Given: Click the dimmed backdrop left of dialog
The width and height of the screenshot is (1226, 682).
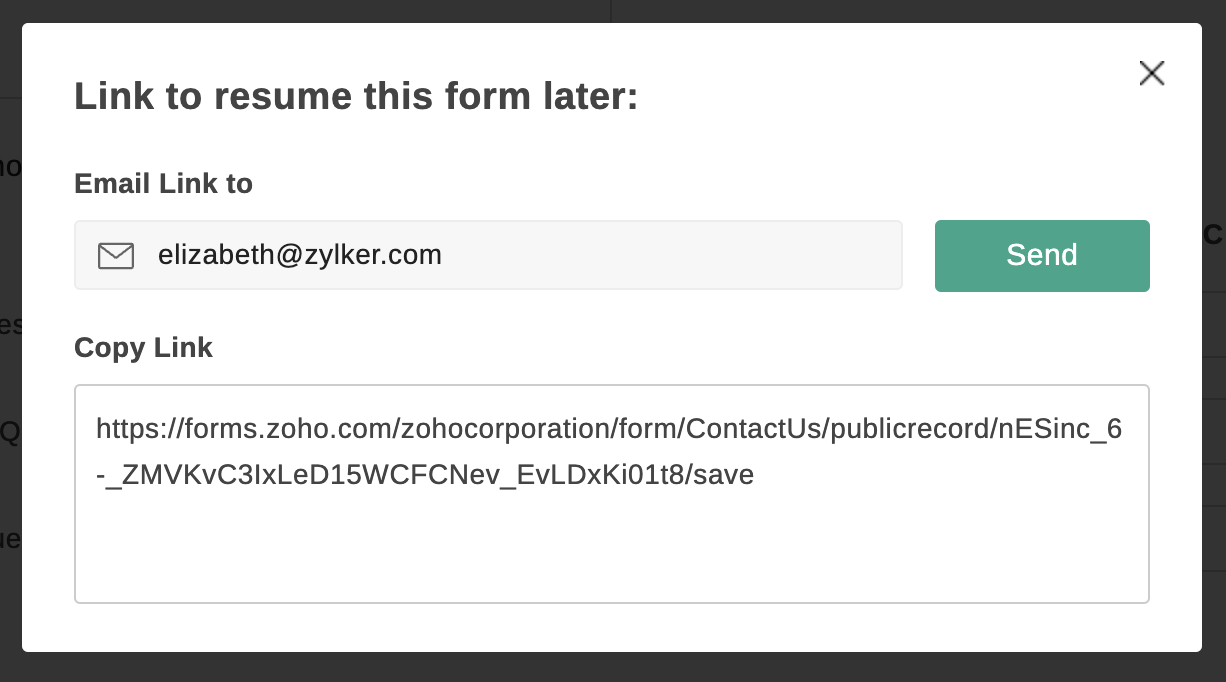Looking at the screenshot, I should (10, 400).
